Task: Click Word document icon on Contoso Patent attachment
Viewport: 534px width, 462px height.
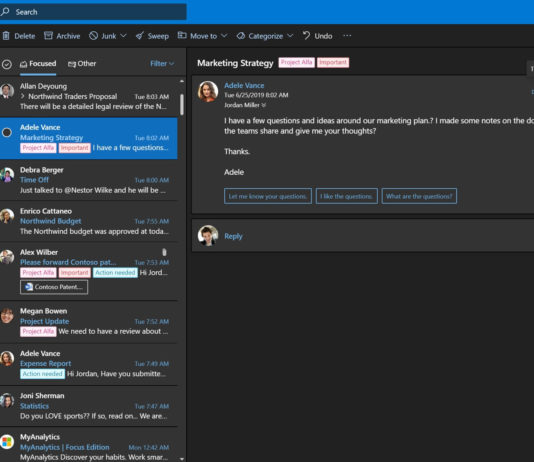Action: [29, 287]
